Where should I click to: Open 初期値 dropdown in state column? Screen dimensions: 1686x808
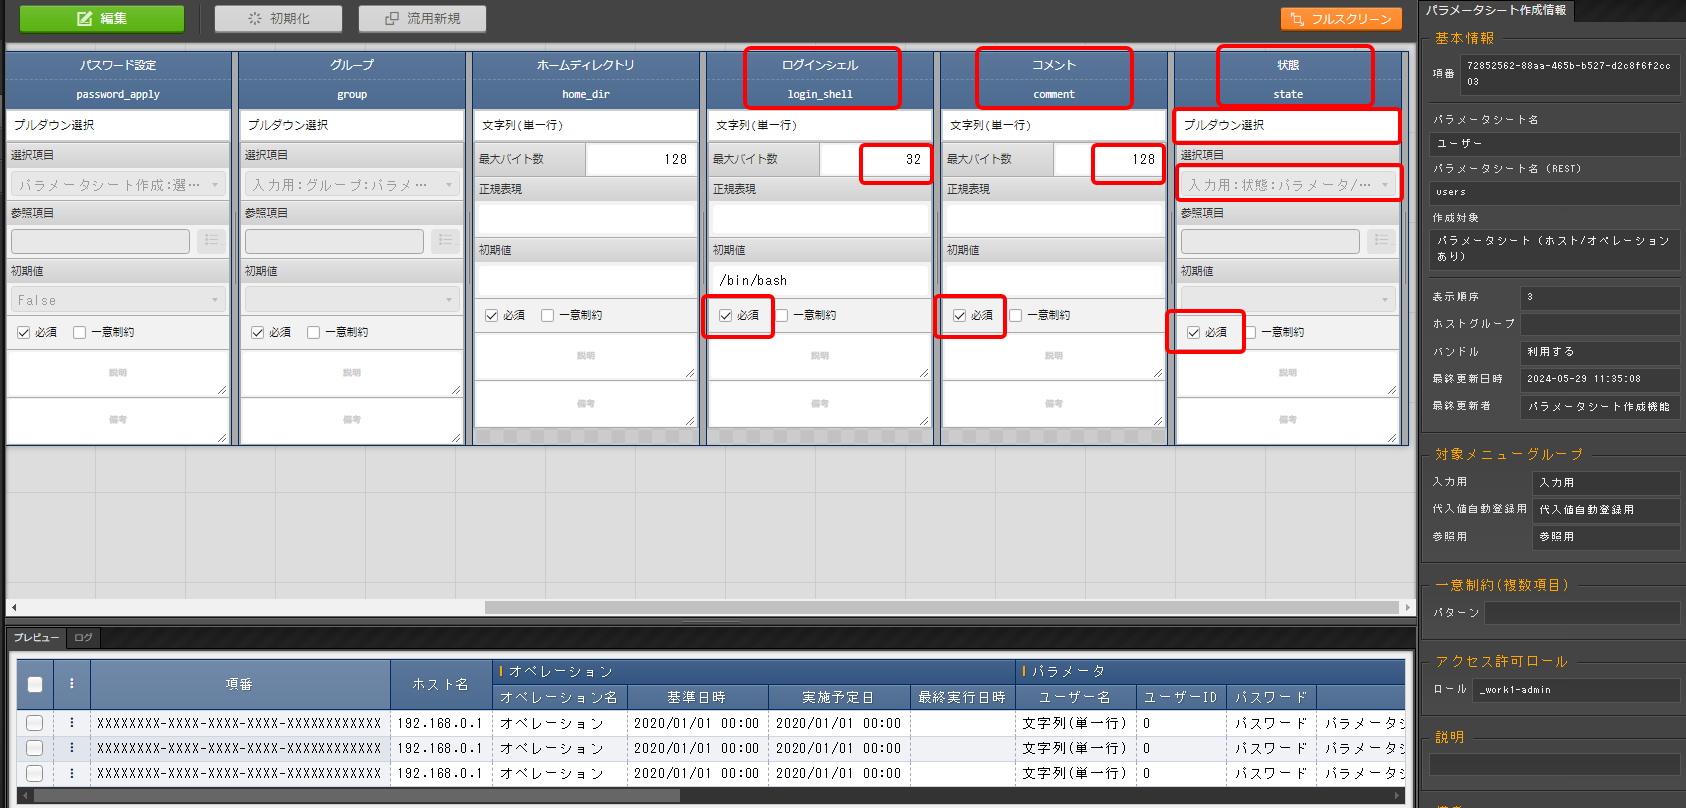(x=1288, y=300)
